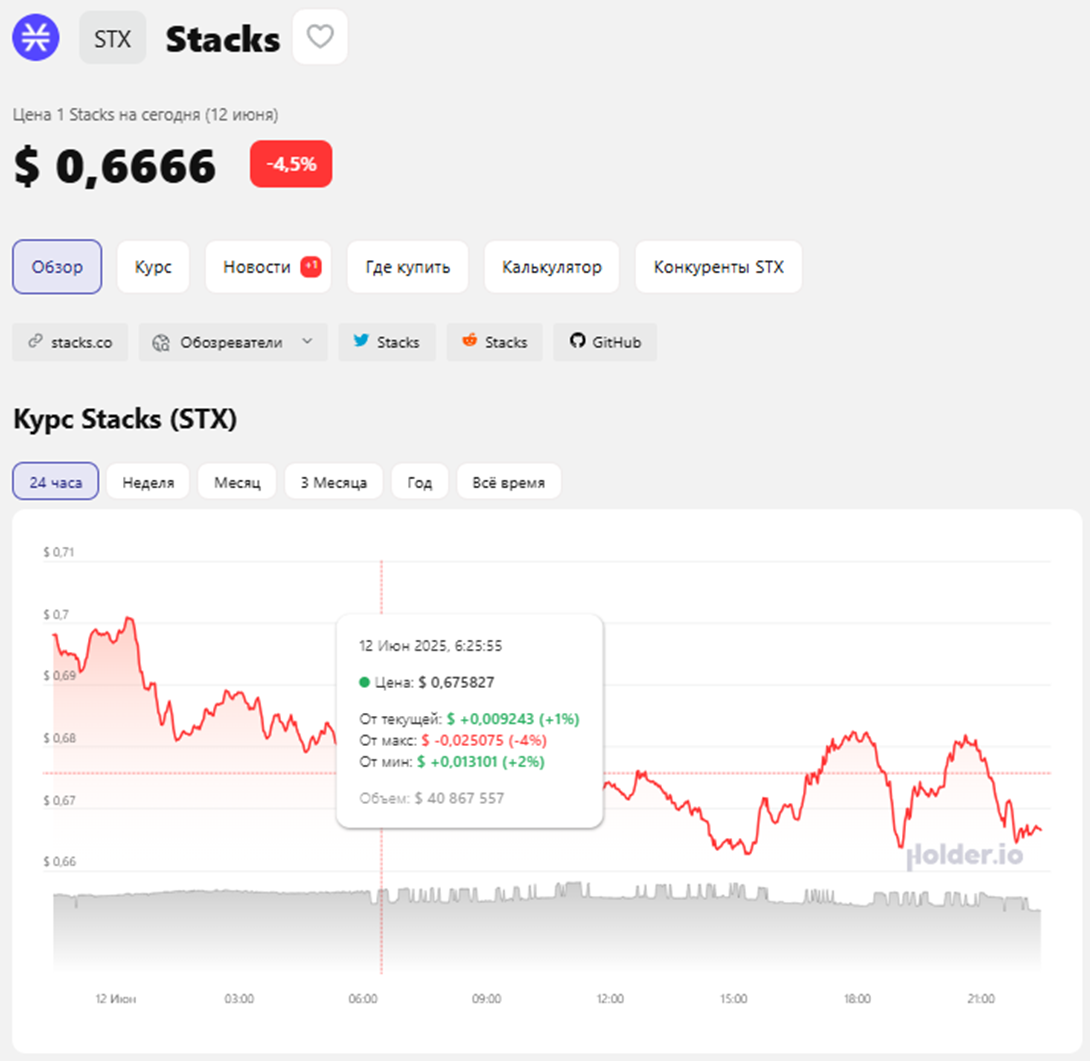Select the Всё время chart range
This screenshot has height=1061, width=1090.
tap(509, 482)
